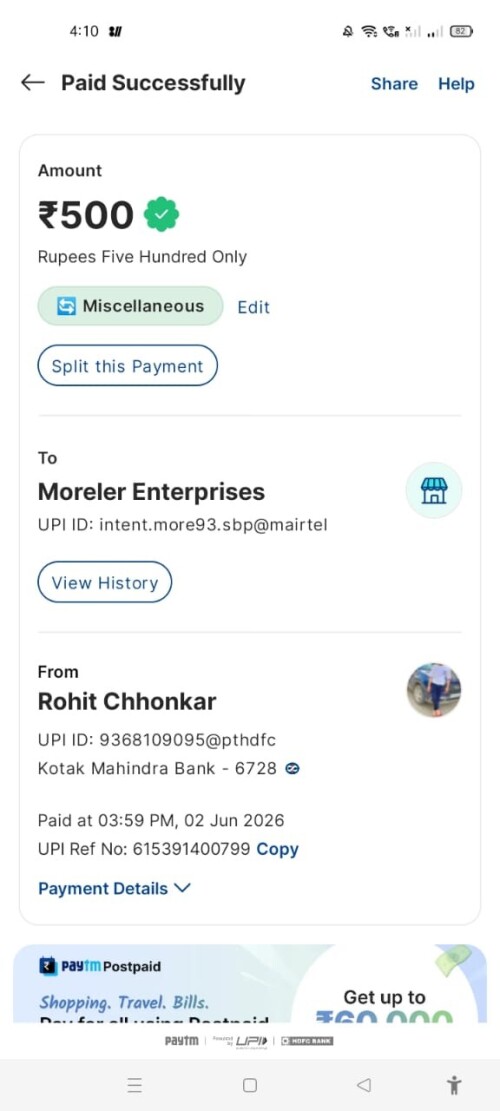Open Rohit Chhonkar's profile picture

point(433,690)
